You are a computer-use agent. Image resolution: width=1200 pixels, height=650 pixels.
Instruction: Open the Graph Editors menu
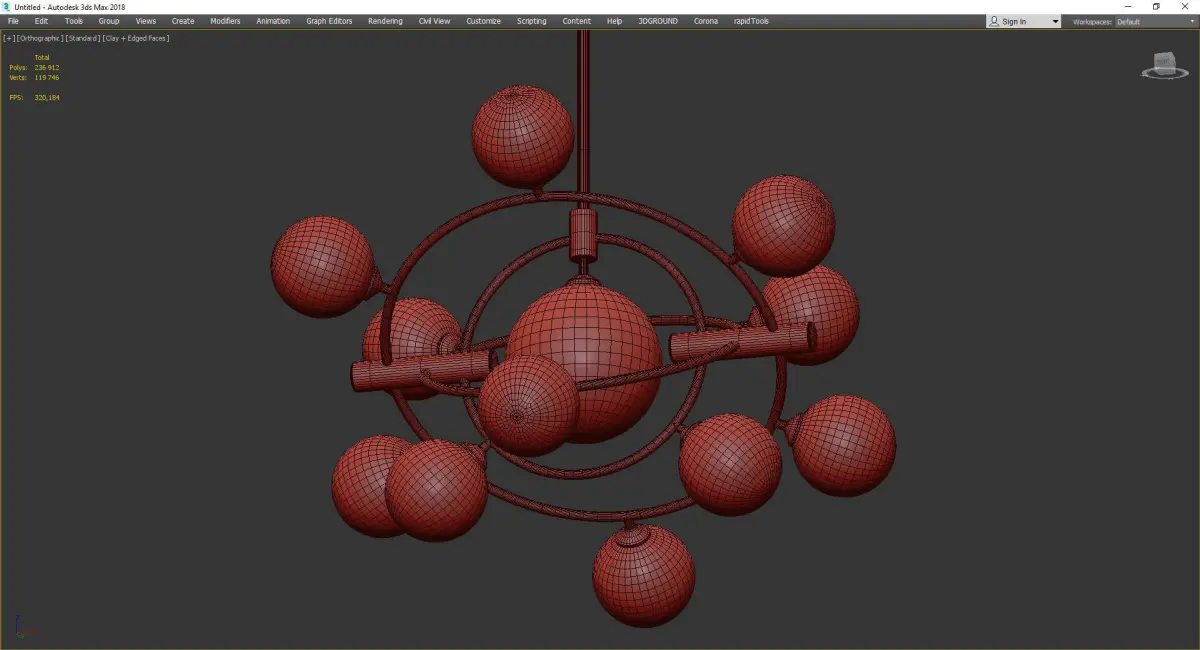(329, 21)
